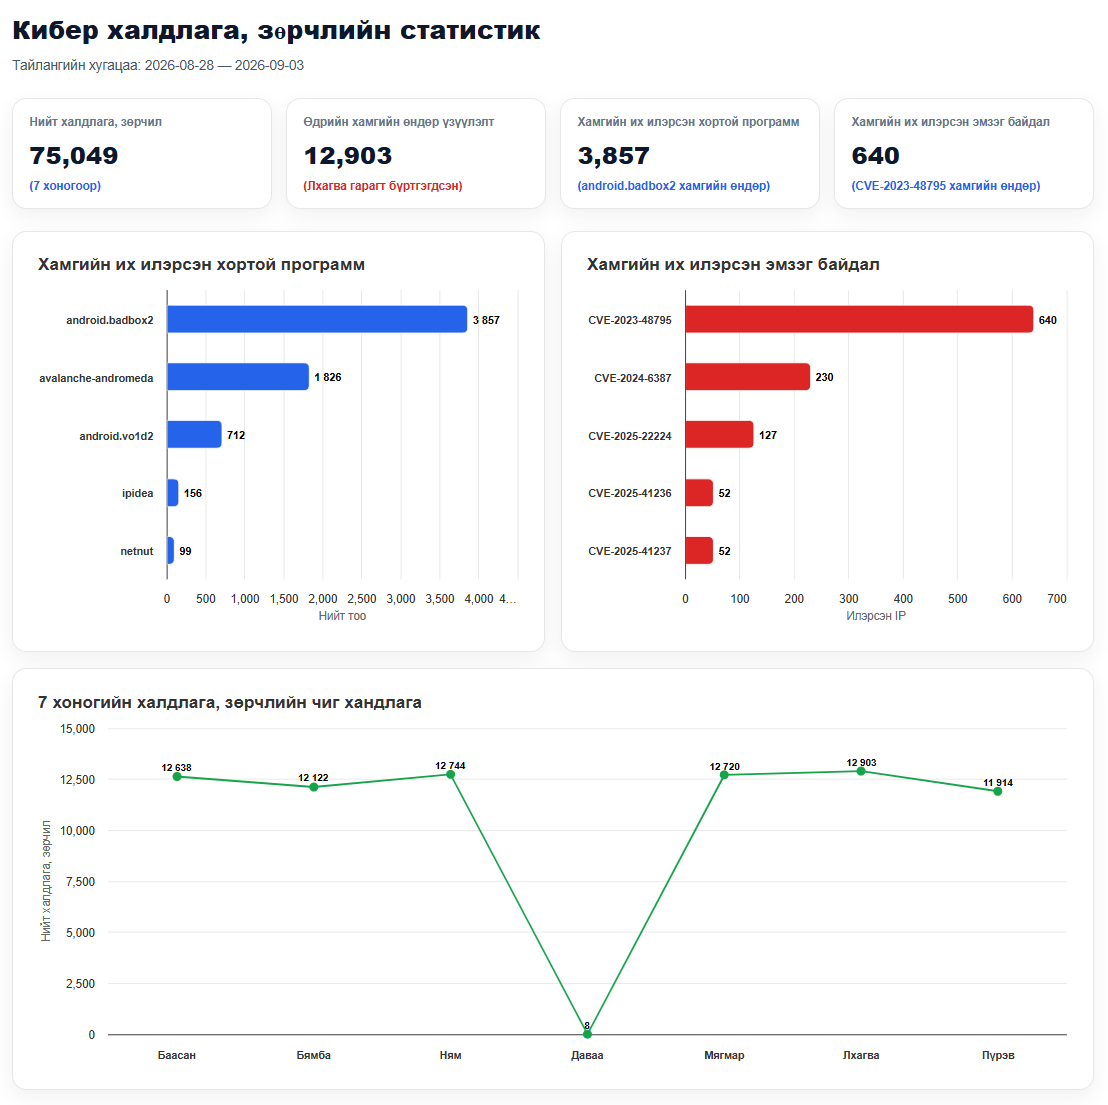Click the CVE-2023-48795 red bar
1108x1105 pixels.
click(x=859, y=319)
